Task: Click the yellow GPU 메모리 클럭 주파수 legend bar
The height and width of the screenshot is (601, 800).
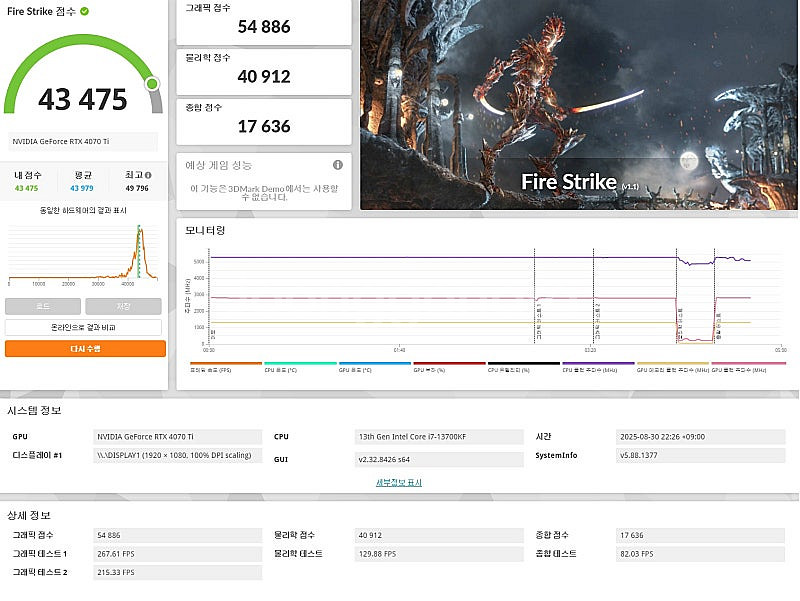Action: click(672, 364)
